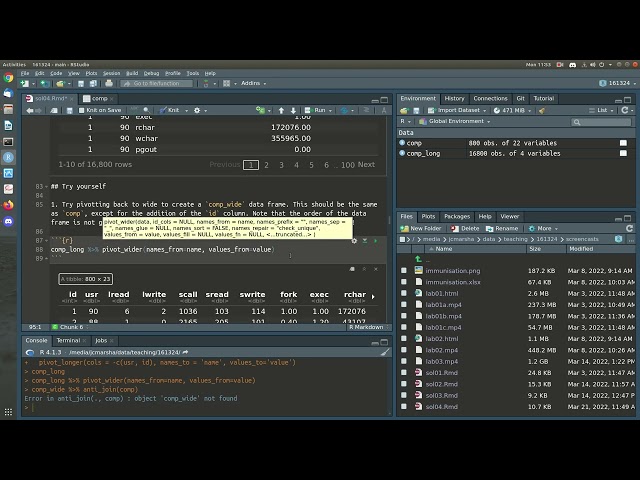Click the chunk 87 run play icon
Viewport: 640px width, 480px height.
pos(376,241)
